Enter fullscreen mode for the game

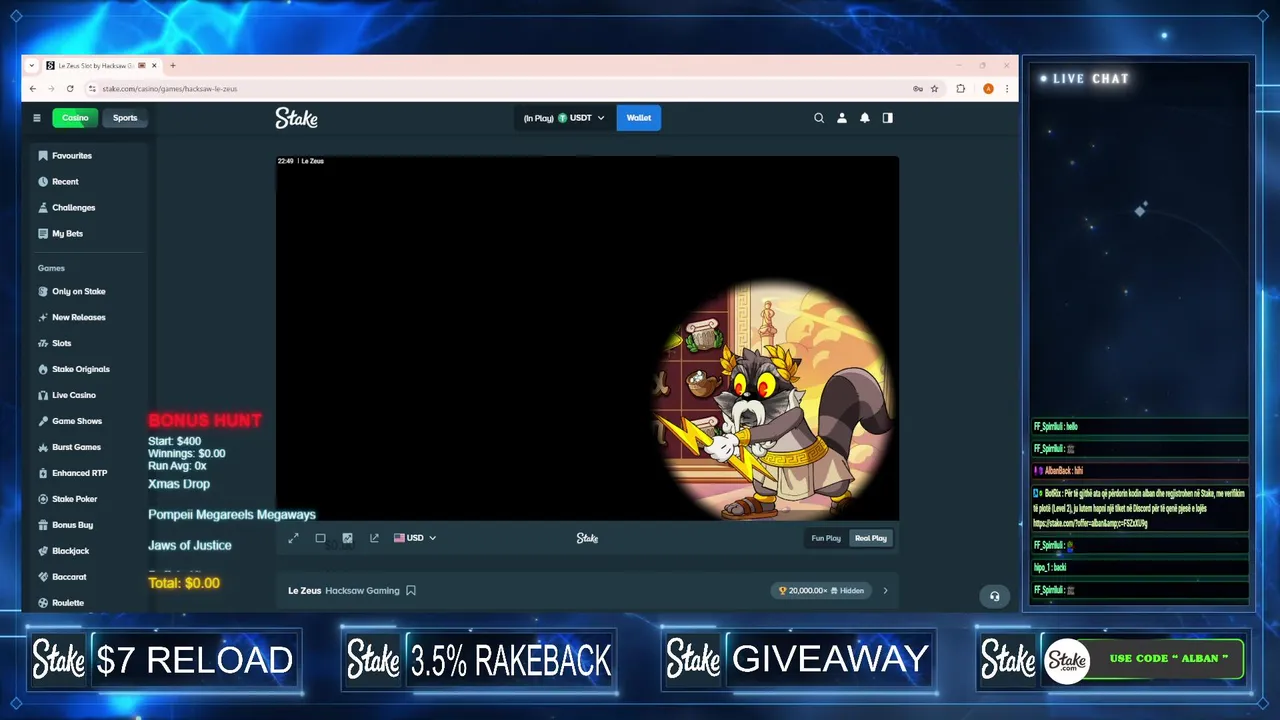coord(294,538)
